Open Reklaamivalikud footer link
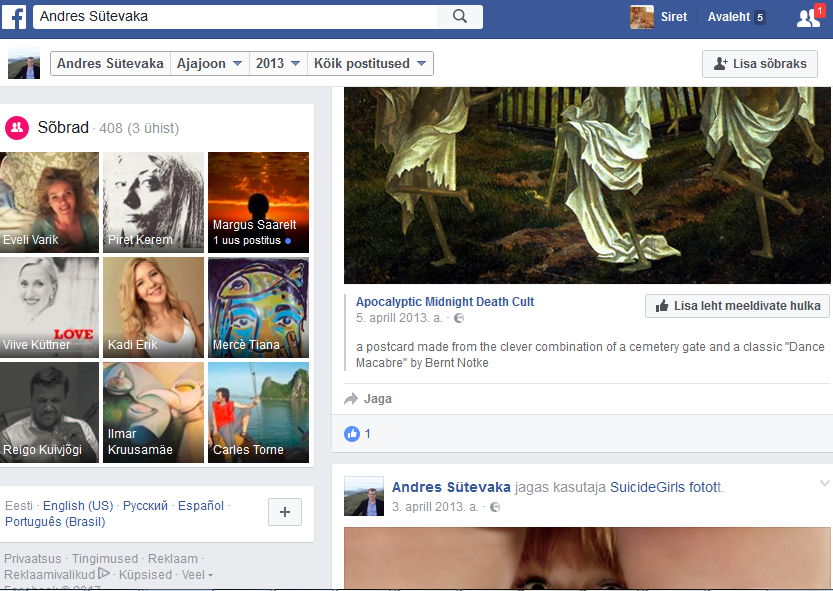The width and height of the screenshot is (833, 591). (50, 575)
